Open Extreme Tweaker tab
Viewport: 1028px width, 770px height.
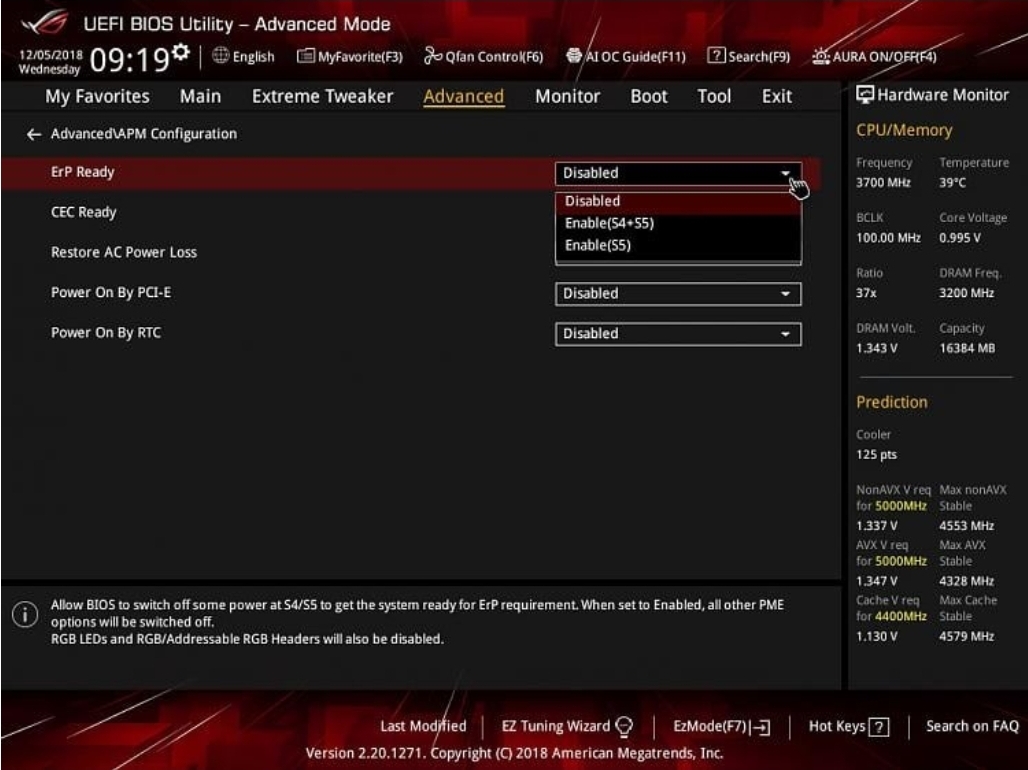point(323,96)
